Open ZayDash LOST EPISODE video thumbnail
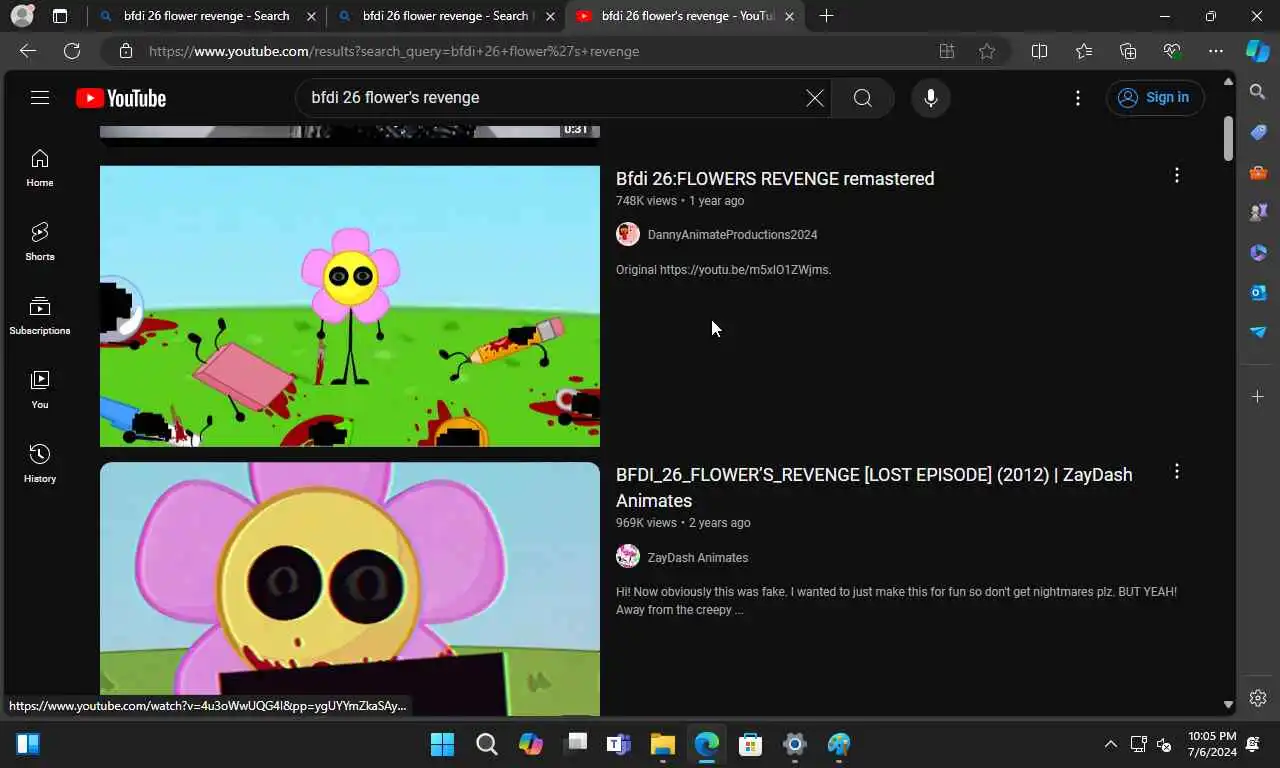The image size is (1280, 768). (350, 589)
